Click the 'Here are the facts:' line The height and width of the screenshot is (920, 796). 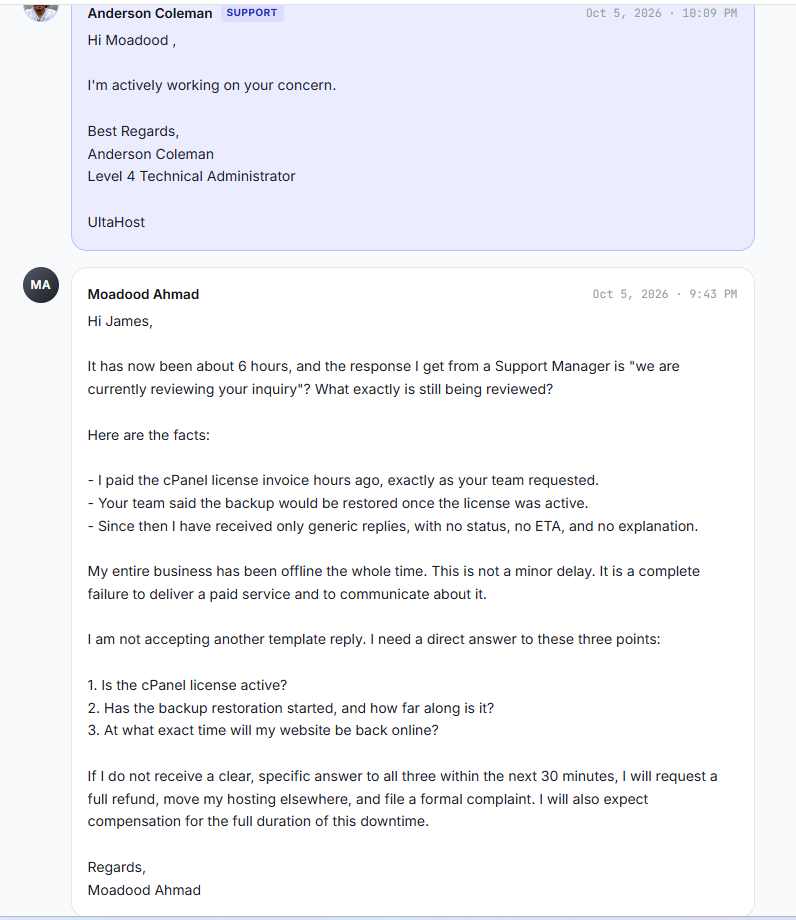(148, 435)
